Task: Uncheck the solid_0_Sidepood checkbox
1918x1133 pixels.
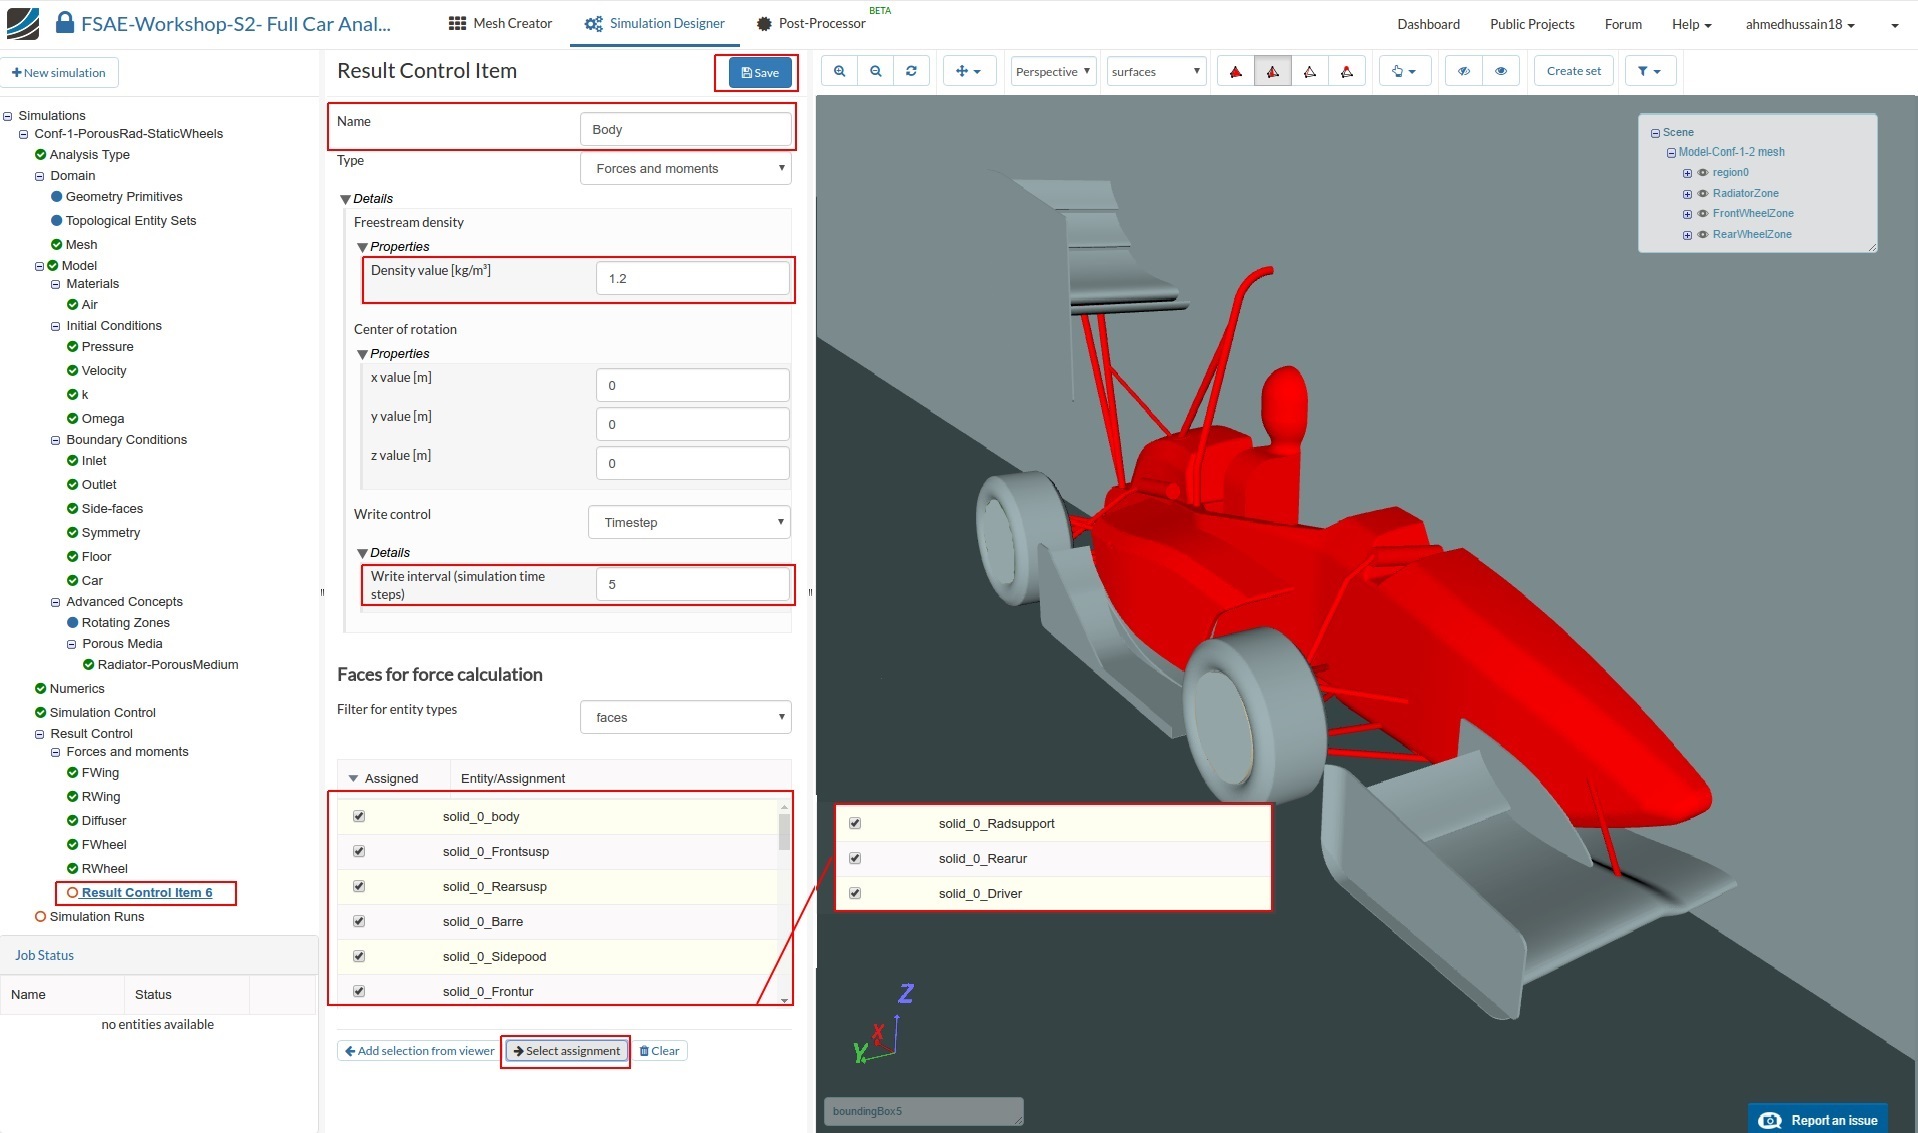Action: 359,956
